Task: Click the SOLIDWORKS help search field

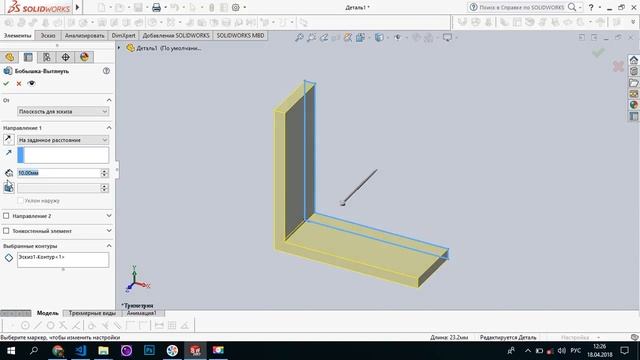Action: pos(522,7)
